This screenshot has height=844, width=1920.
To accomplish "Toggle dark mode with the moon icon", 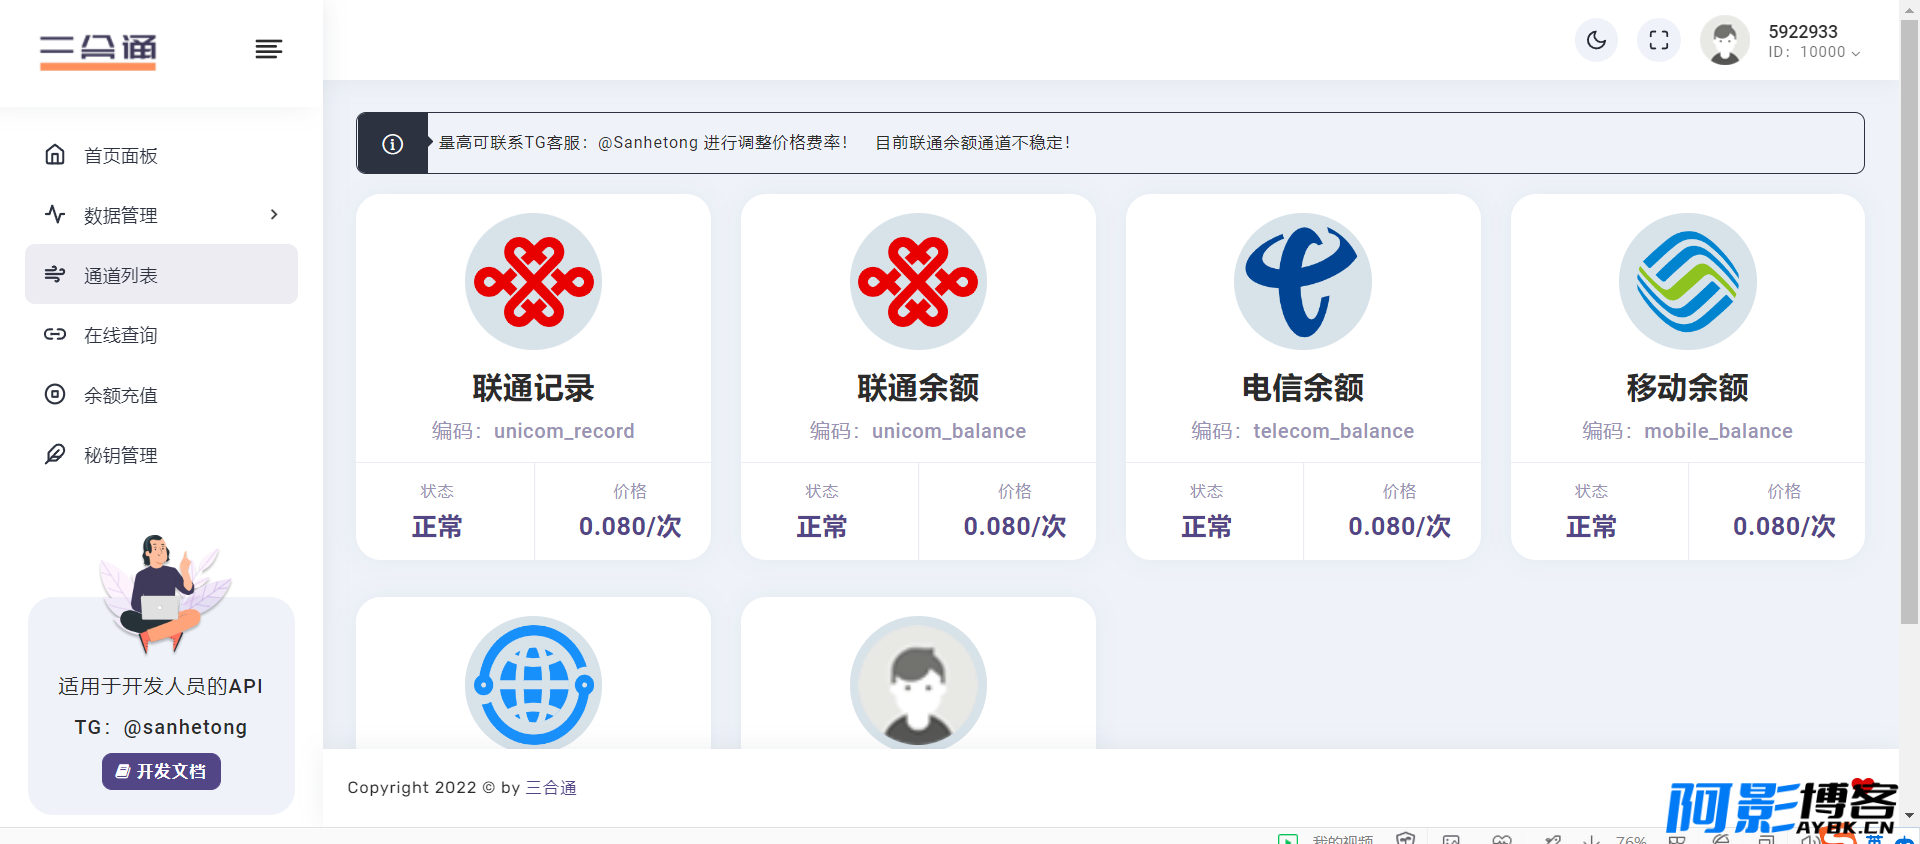I will pos(1596,40).
